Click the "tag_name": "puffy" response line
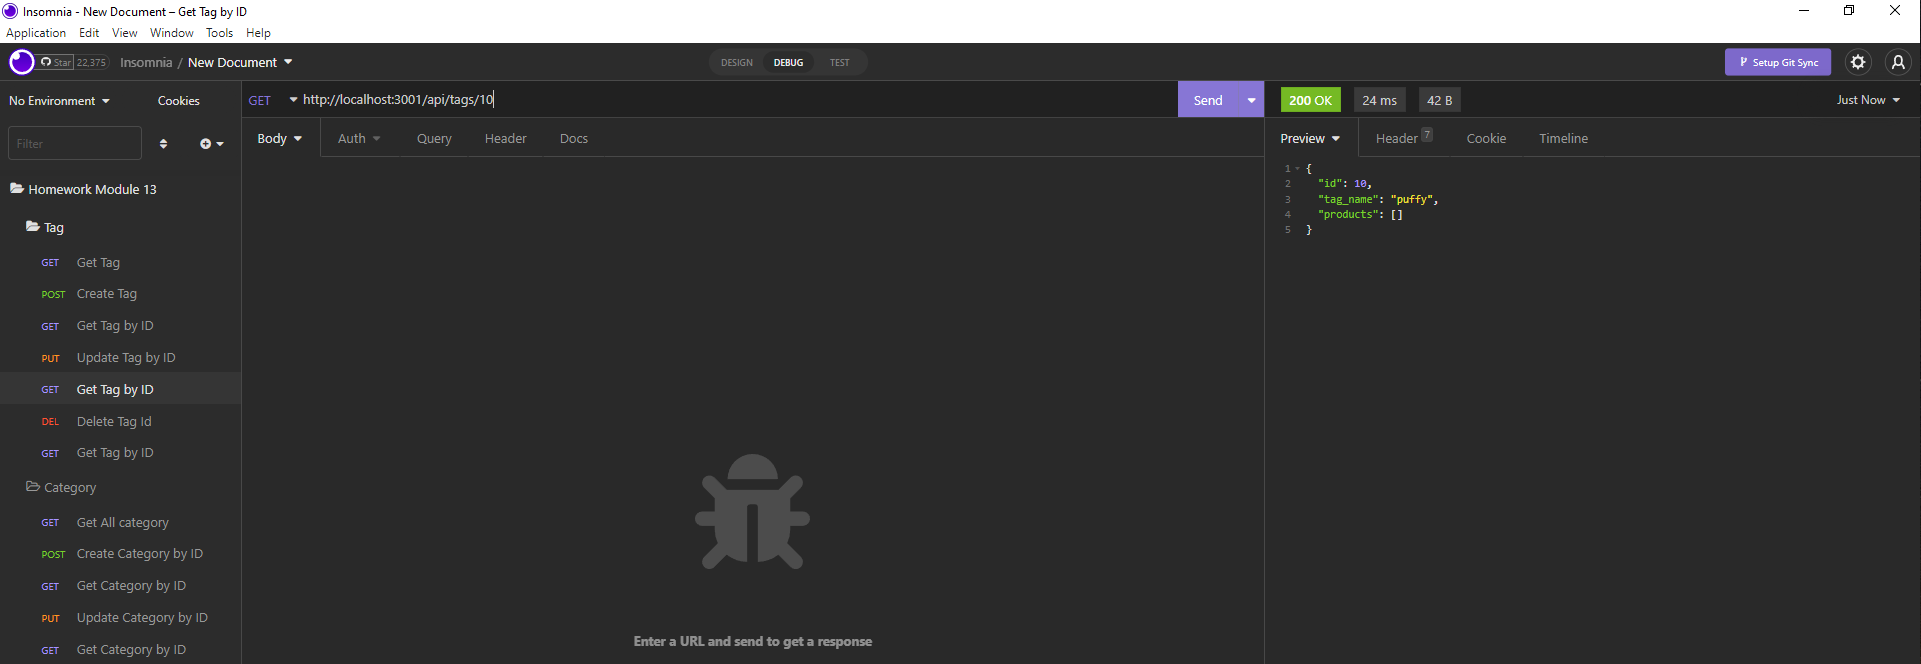Screen dimensions: 1921x664 click(1378, 199)
